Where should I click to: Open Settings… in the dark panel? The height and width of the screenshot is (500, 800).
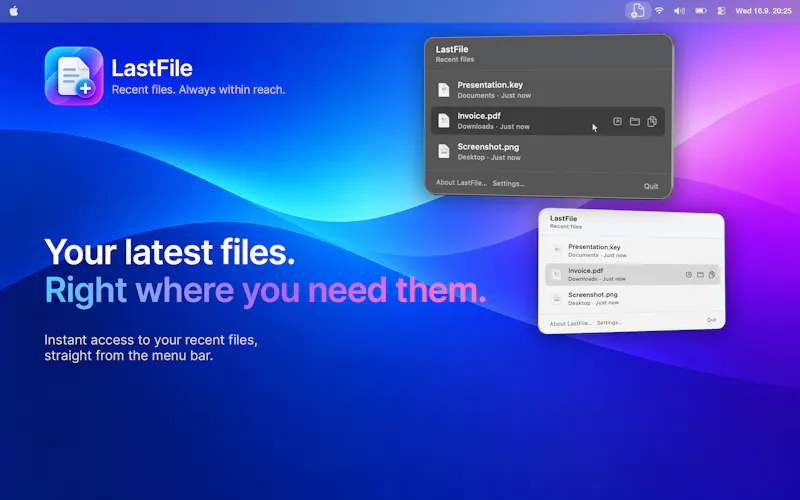(508, 184)
